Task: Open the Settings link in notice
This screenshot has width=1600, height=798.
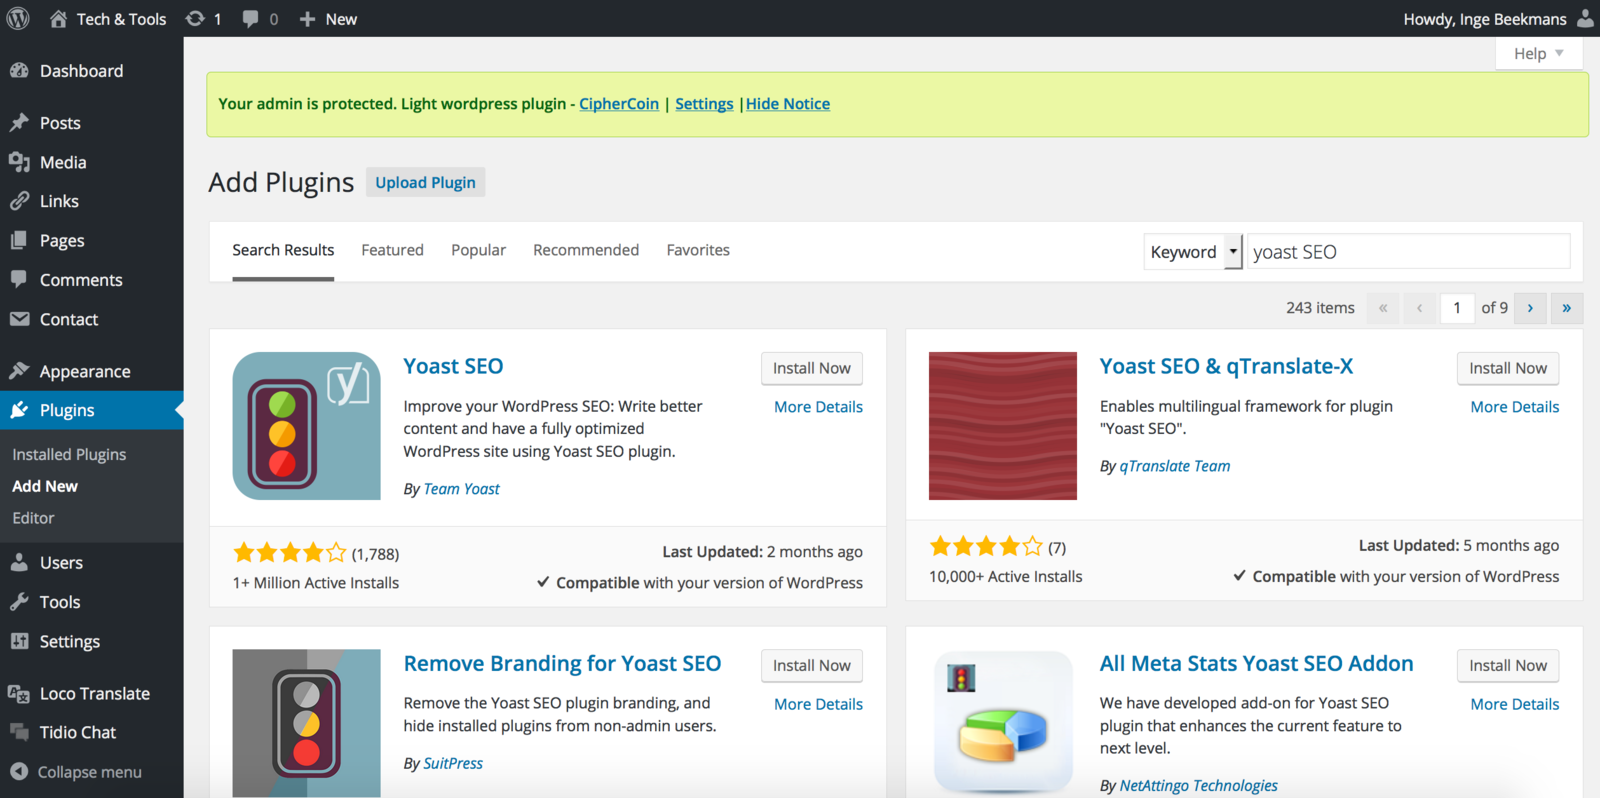Action: pos(704,104)
